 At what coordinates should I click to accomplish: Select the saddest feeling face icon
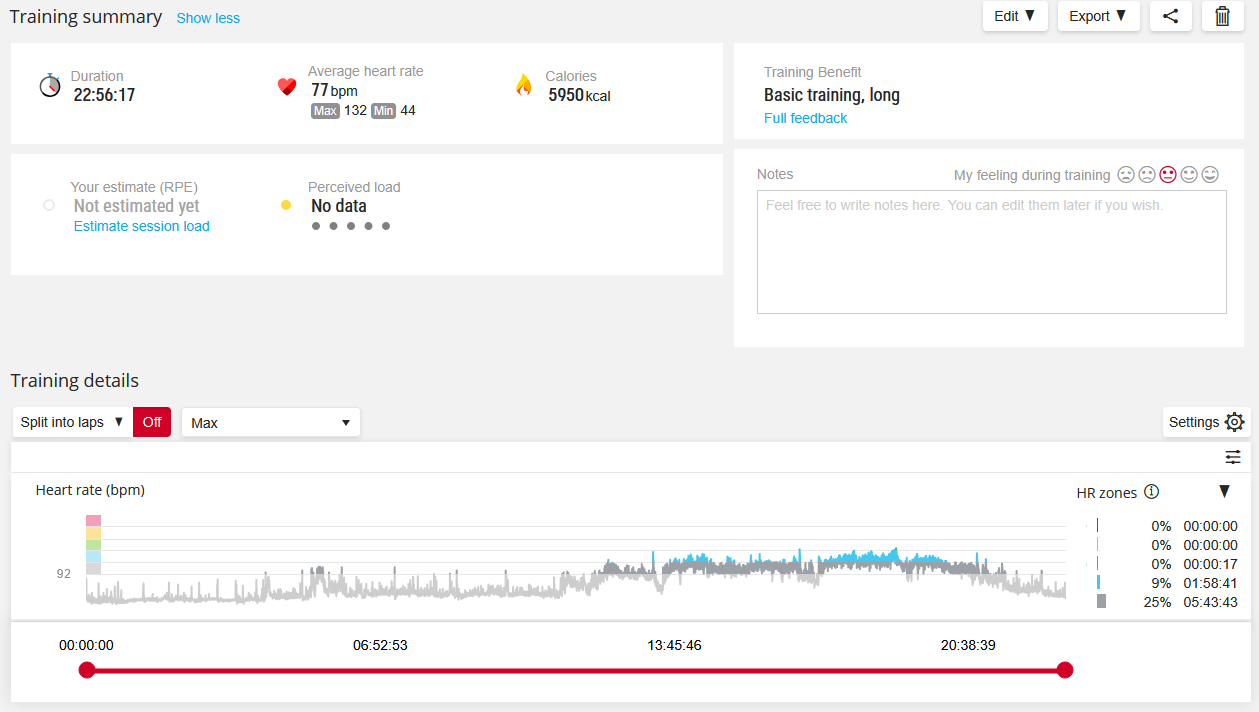[x=1126, y=174]
